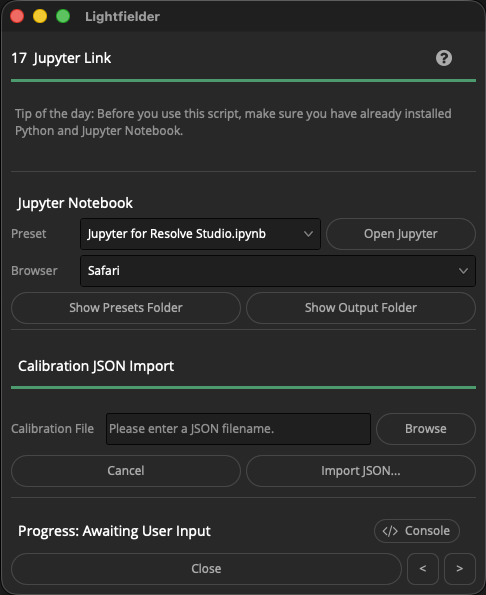Focus the Calibration File filename field

238,429
